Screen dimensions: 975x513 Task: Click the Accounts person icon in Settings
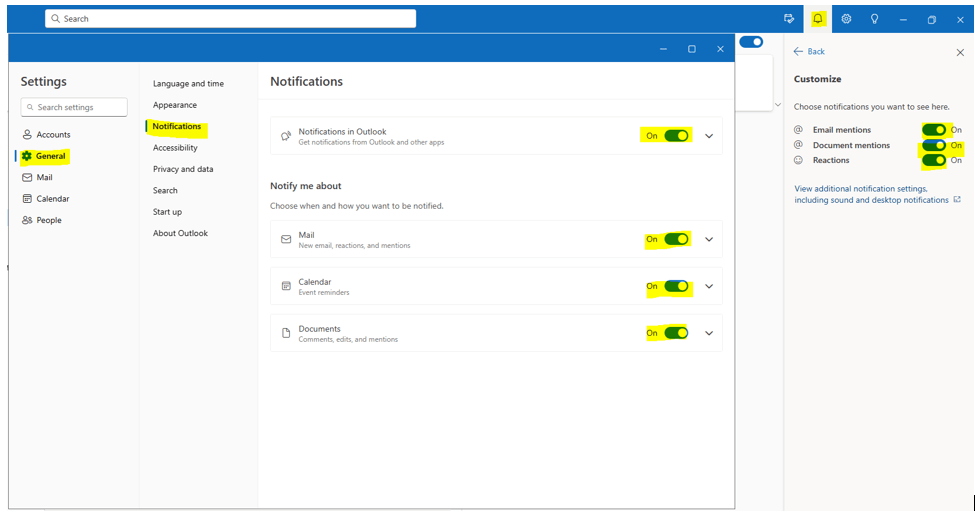click(27, 134)
